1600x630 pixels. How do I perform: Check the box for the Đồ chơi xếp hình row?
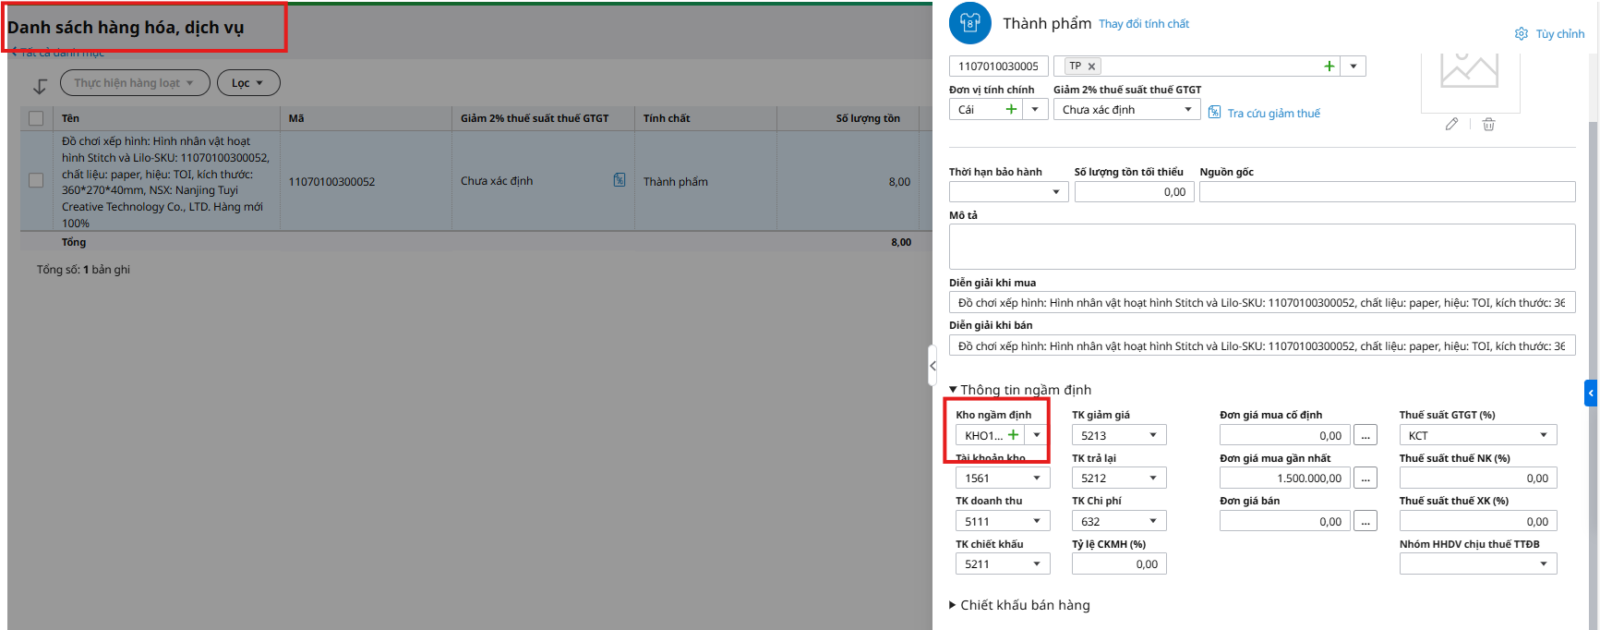(36, 181)
